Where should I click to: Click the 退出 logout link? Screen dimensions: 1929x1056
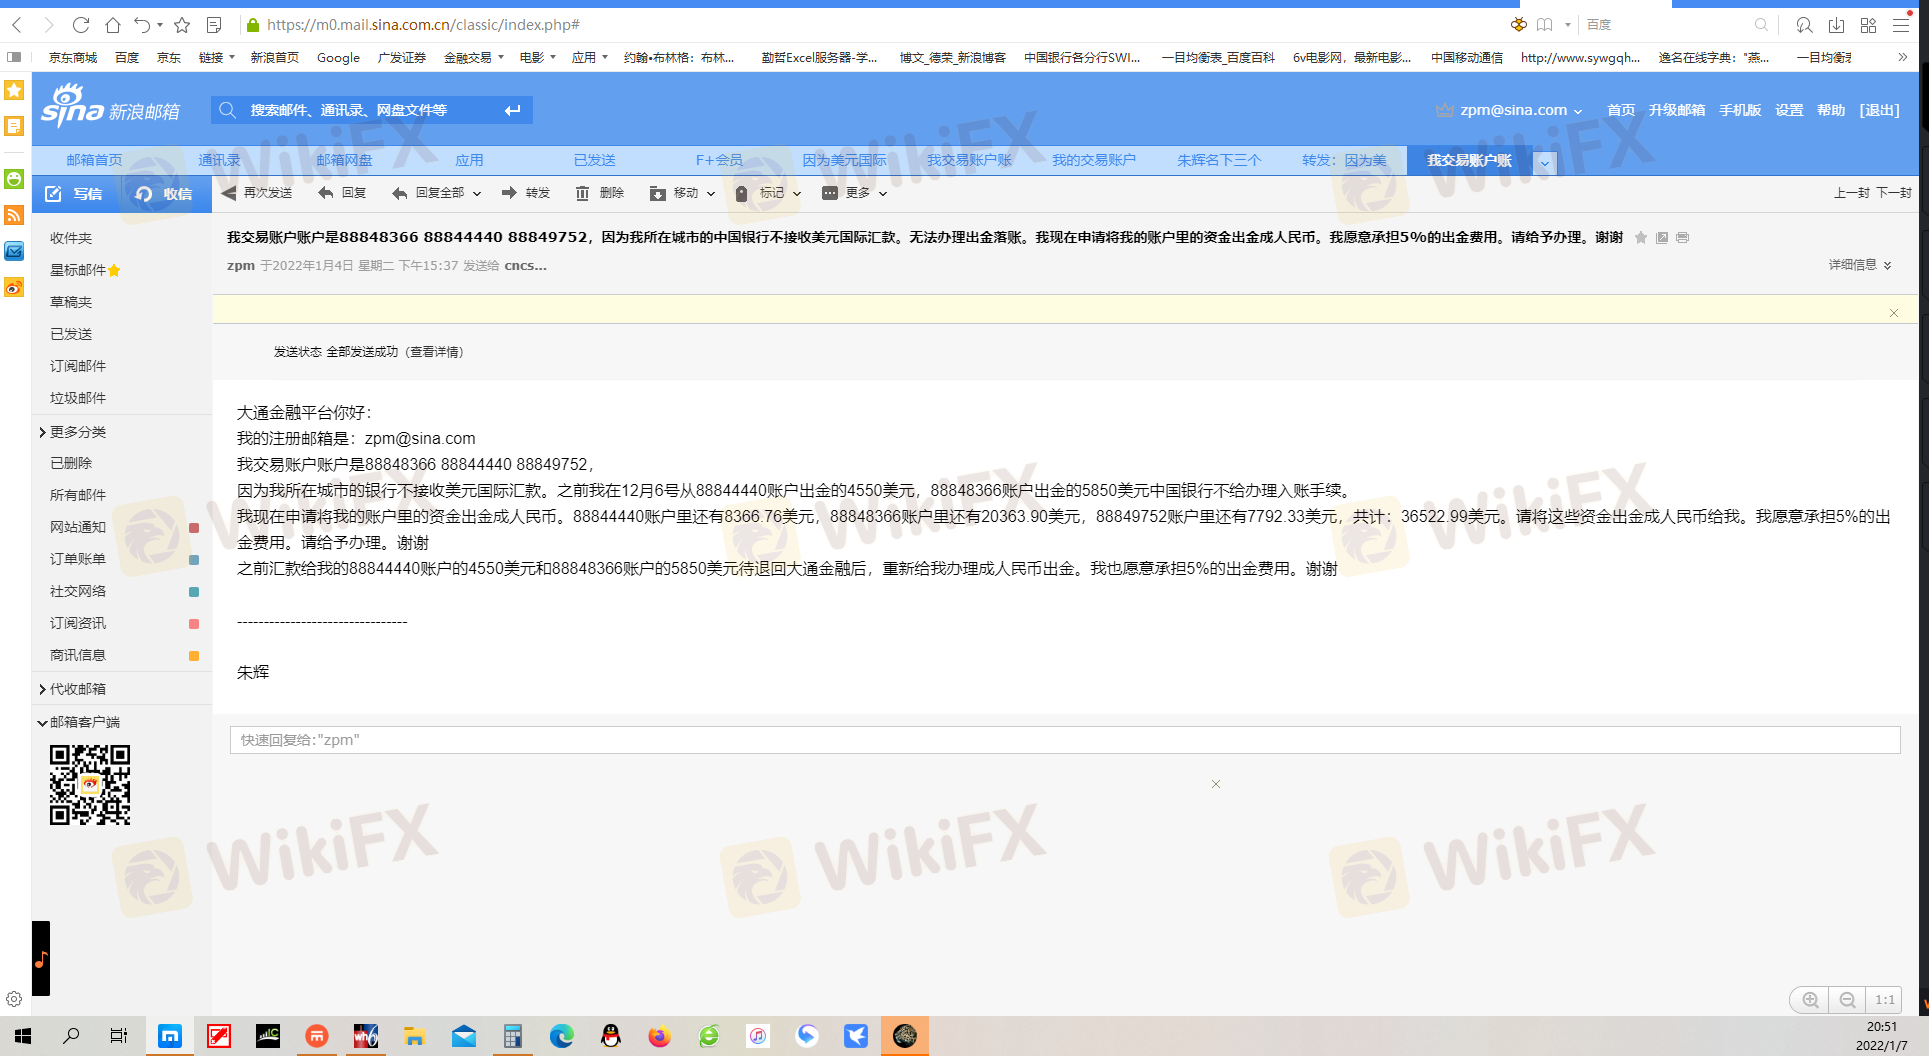click(x=1879, y=110)
